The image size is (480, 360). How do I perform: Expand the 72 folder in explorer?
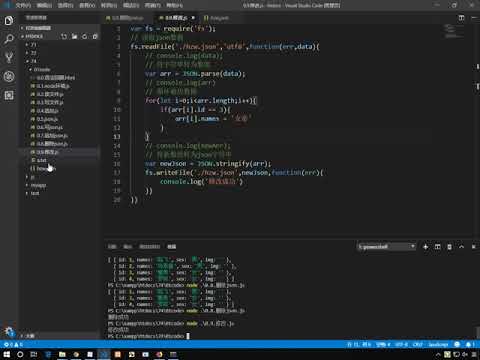33,53
